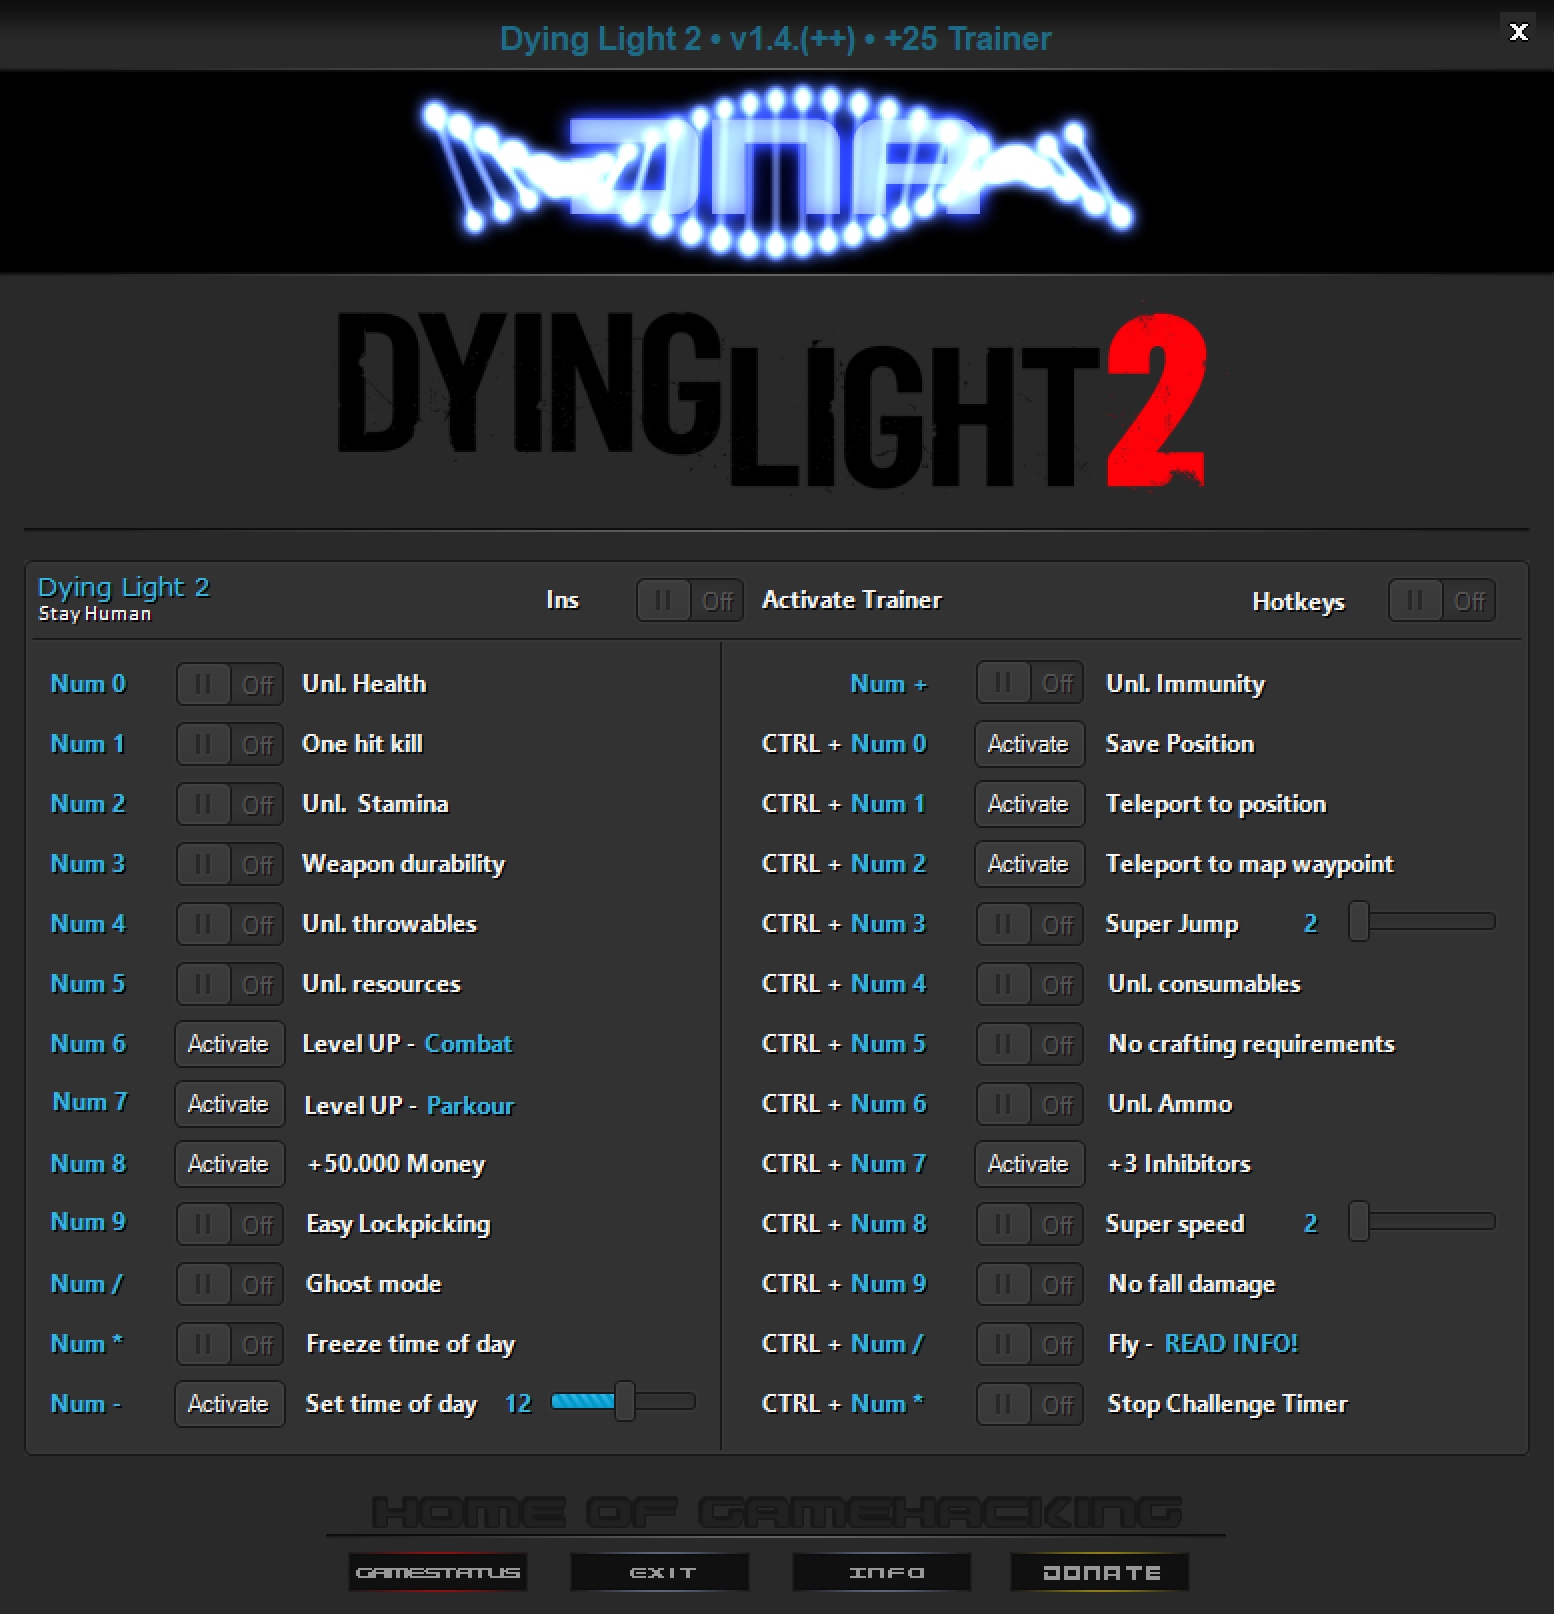Activate Level UP Combat
This screenshot has width=1554, height=1614.
click(230, 1044)
